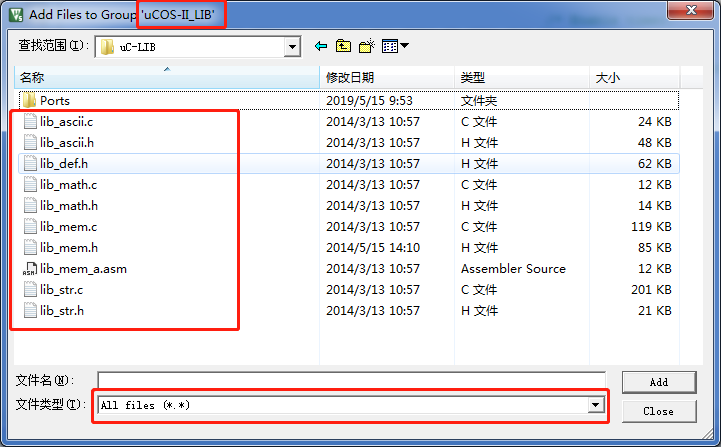Select file lib_ascii.h
This screenshot has height=447, width=721.
[x=67, y=143]
